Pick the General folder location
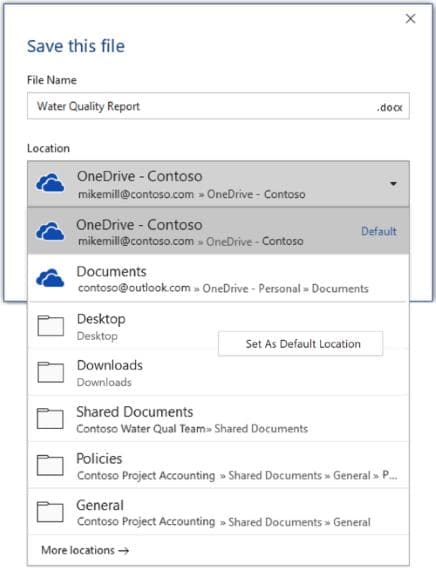The image size is (436, 572). point(218,512)
